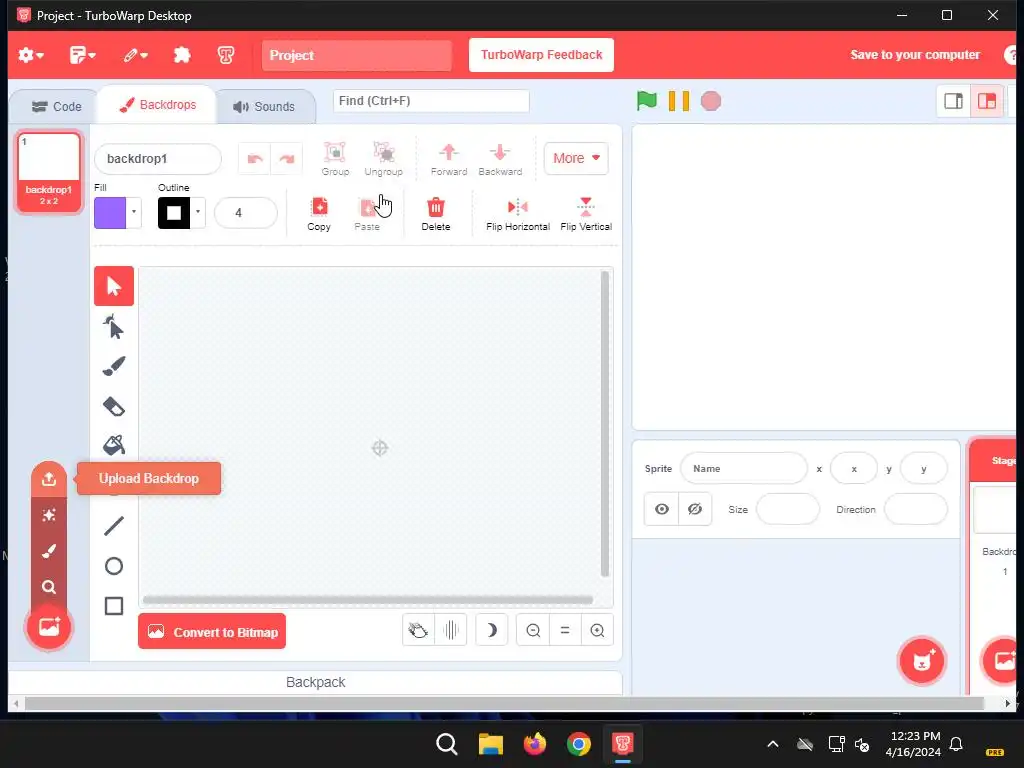The width and height of the screenshot is (1024, 768).
Task: Select the Fill bucket tool
Action: [x=114, y=445]
